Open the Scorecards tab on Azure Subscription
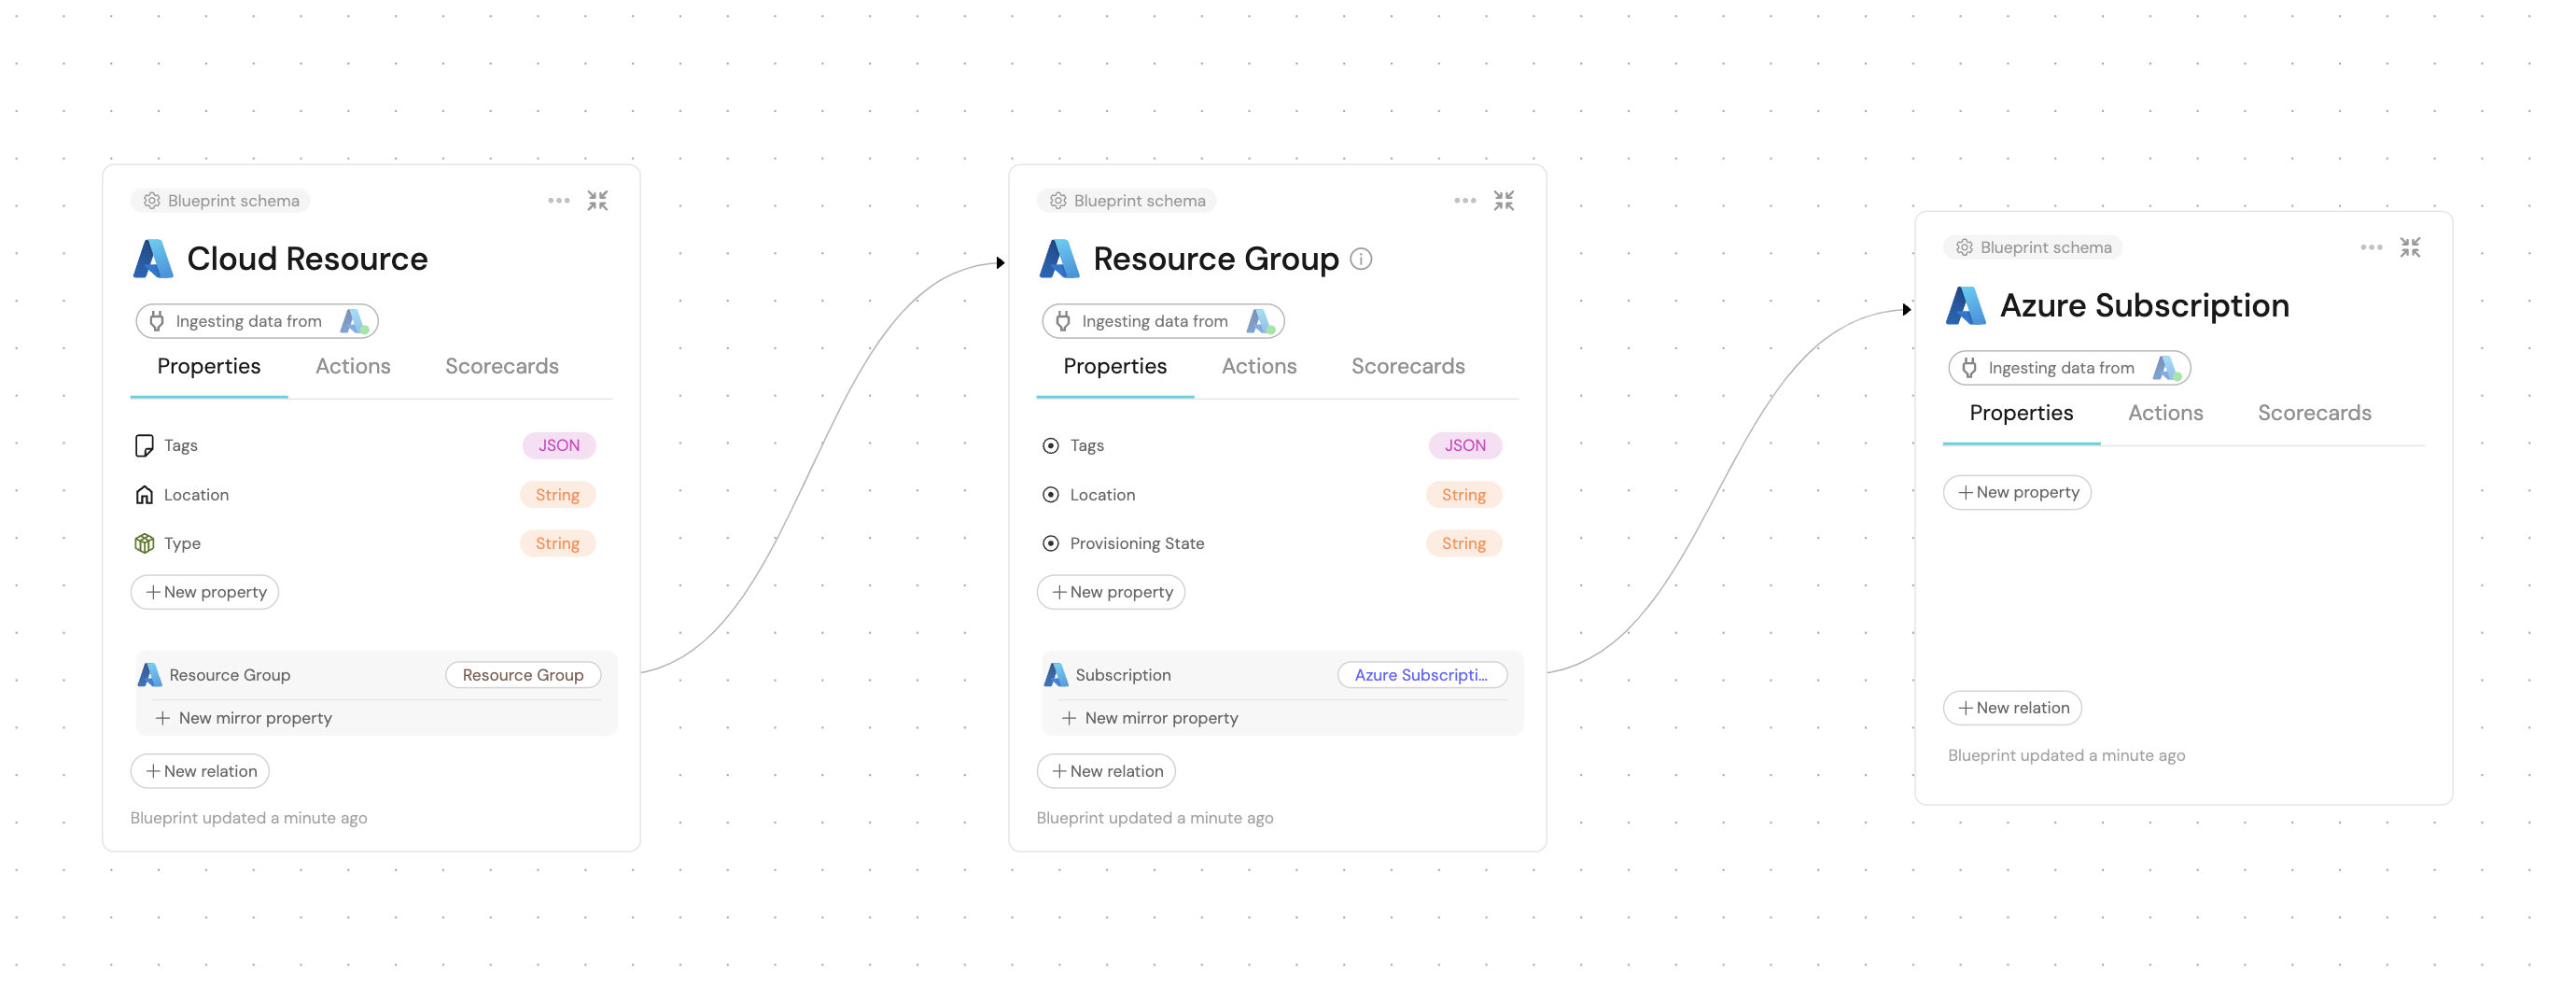2576x999 pixels. pyautogui.click(x=2314, y=412)
